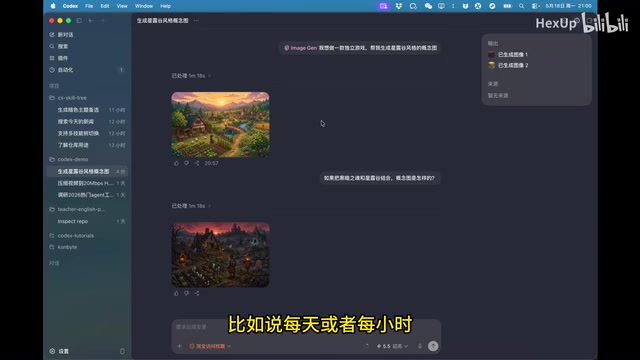Viewport: 640px width, 360px height.
Task: Open the three-dot menu next to conversation title
Action: [x=196, y=20]
